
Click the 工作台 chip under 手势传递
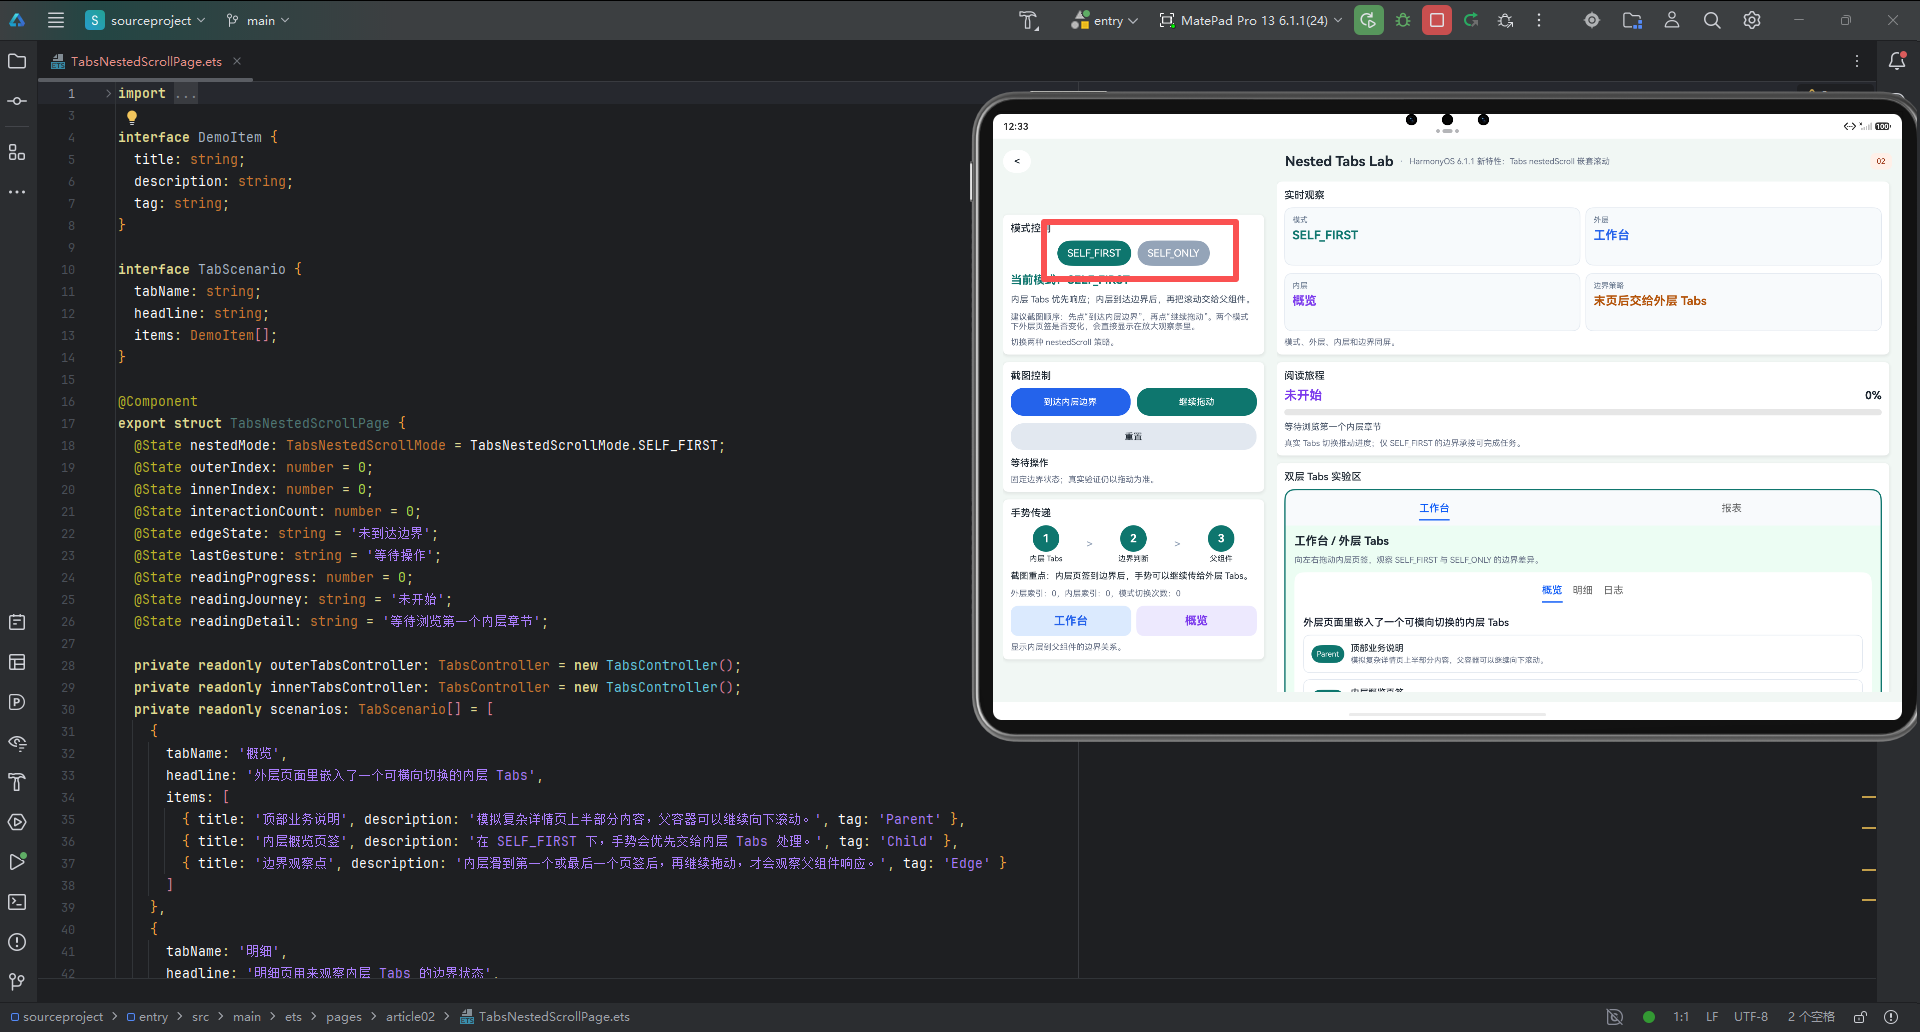[1070, 621]
